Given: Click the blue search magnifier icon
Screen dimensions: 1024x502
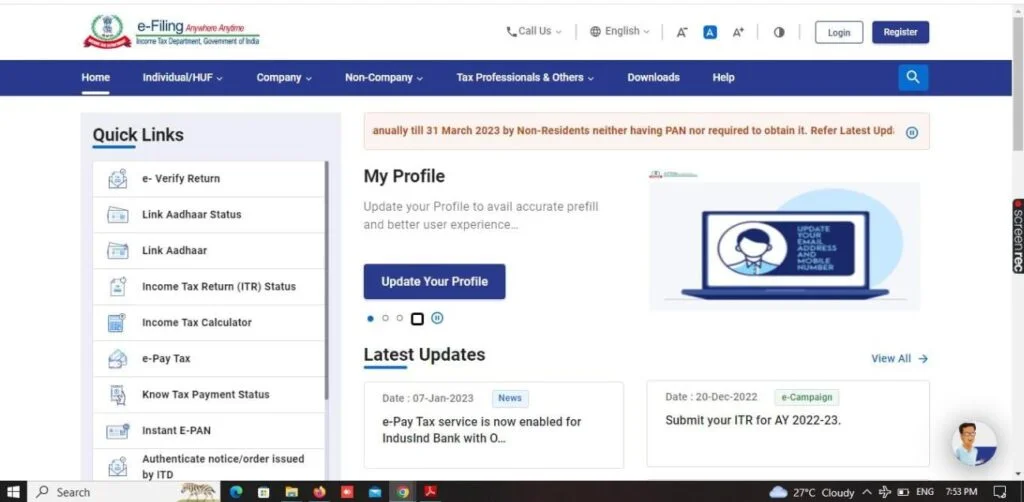Looking at the screenshot, I should (x=913, y=77).
